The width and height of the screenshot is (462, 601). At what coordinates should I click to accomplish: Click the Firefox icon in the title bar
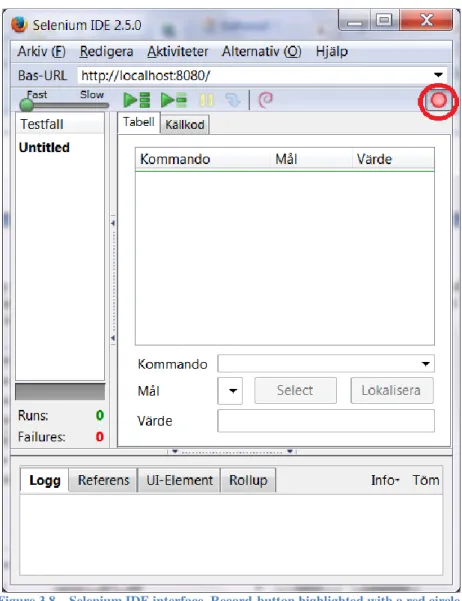pyautogui.click(x=19, y=25)
